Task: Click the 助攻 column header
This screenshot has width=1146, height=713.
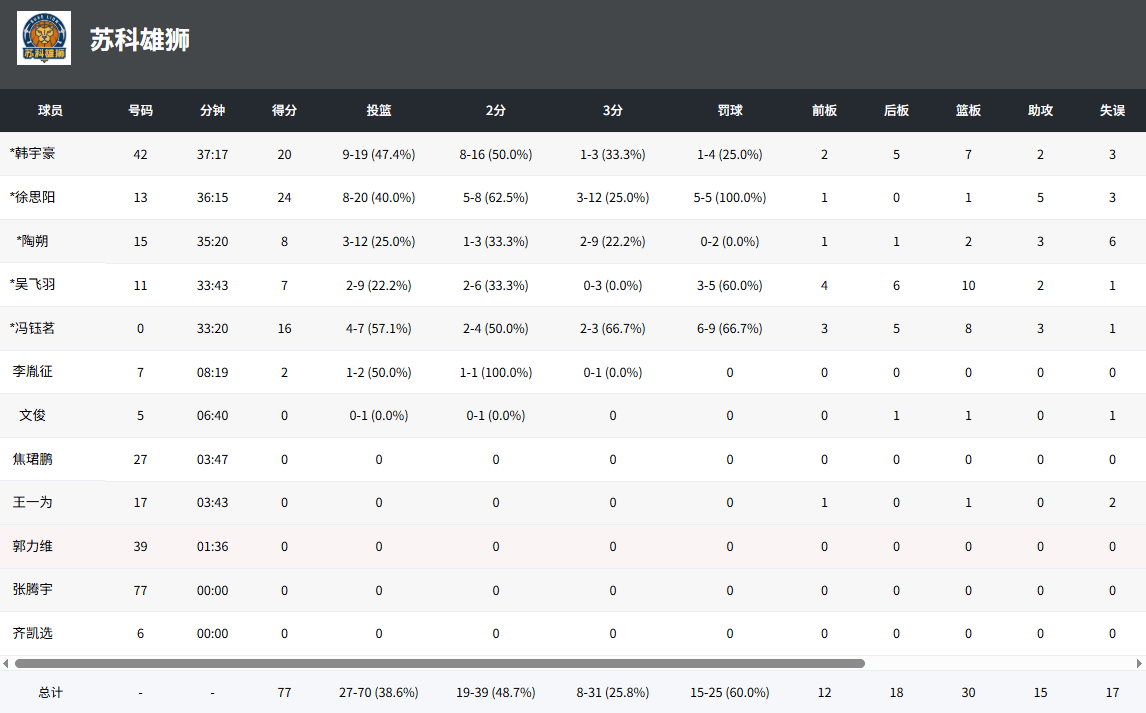Action: pyautogui.click(x=1040, y=110)
